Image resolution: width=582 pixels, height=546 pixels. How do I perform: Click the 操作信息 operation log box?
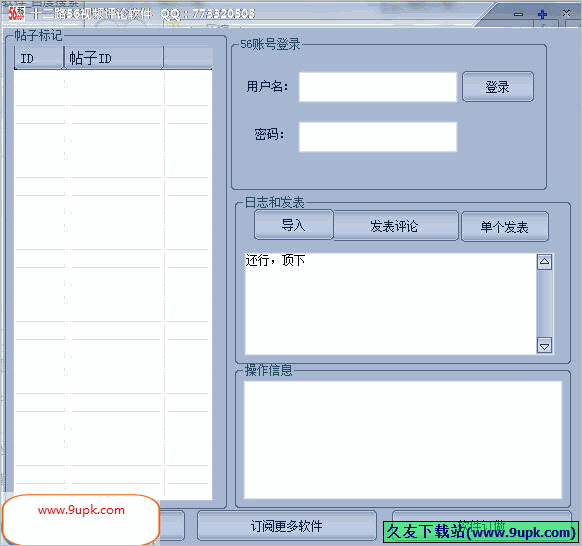point(403,439)
